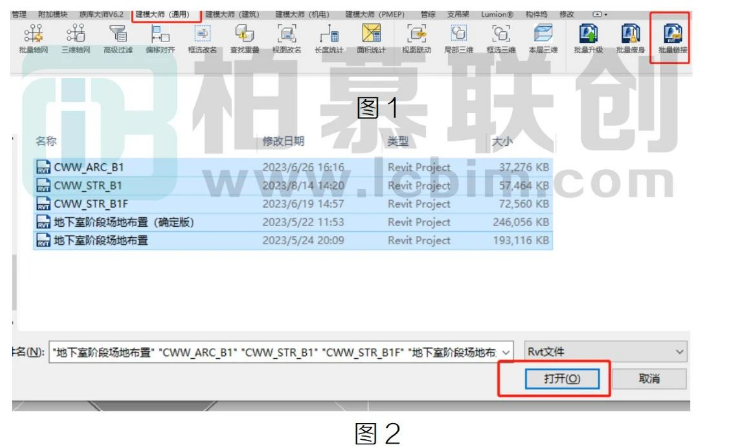The image size is (737, 448).
Task: Click the size value 72,560 KB
Action: (x=524, y=204)
